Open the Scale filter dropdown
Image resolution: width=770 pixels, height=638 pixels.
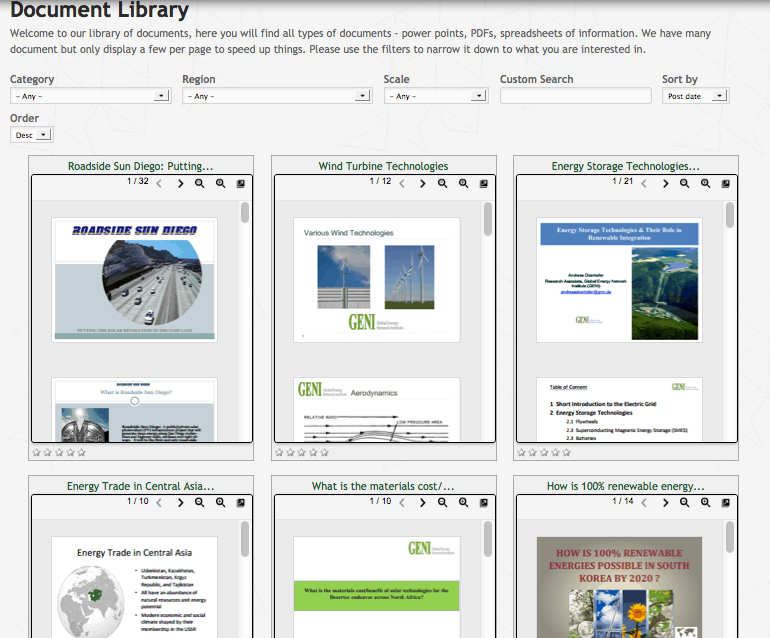(435, 96)
